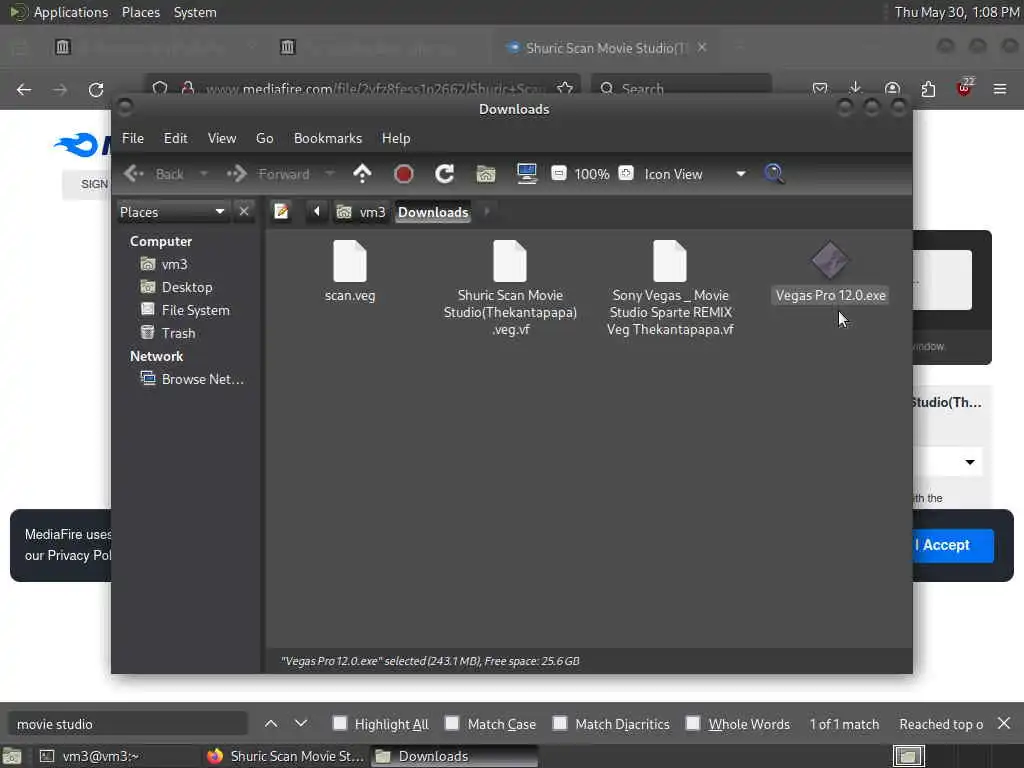This screenshot has height=768, width=1024.
Task: Open file search magnifier icon
Action: 774,174
